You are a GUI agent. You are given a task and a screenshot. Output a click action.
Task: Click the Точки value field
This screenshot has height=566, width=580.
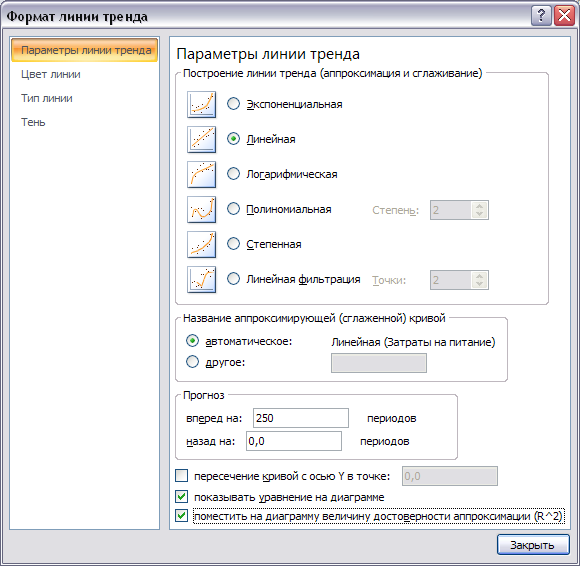click(x=451, y=280)
